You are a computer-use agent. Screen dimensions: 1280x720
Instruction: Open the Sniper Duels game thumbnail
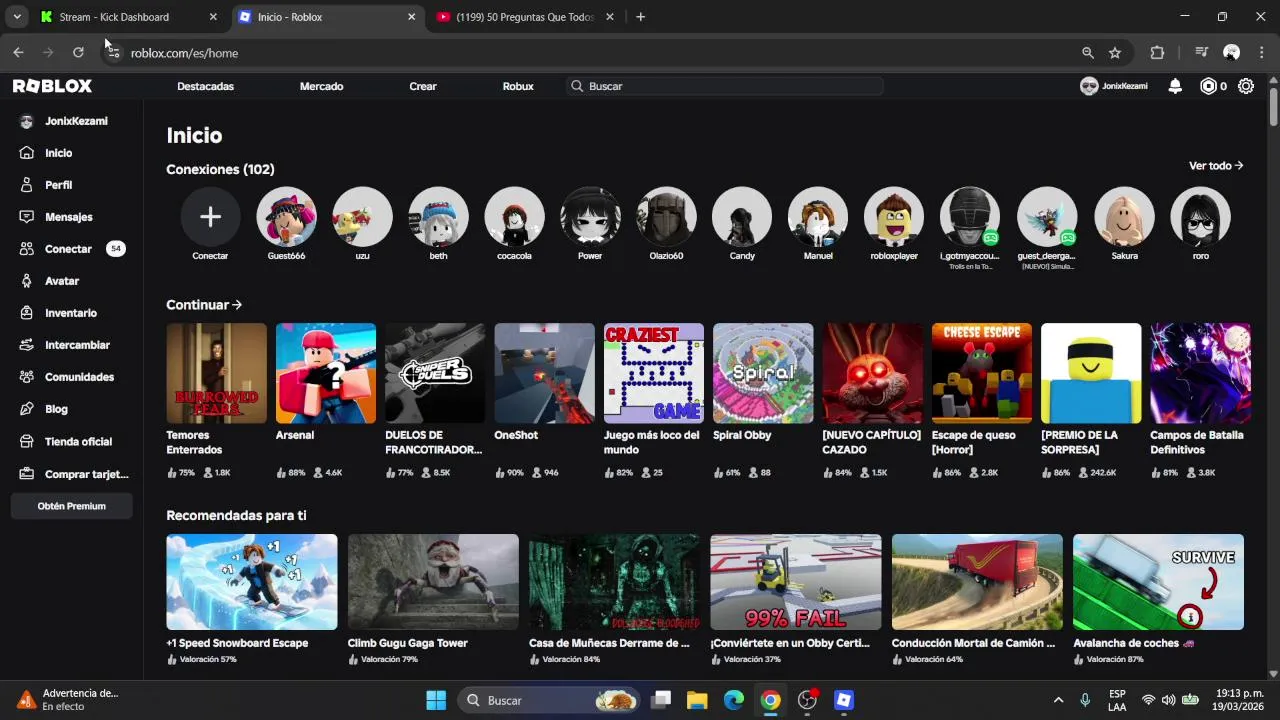[435, 373]
